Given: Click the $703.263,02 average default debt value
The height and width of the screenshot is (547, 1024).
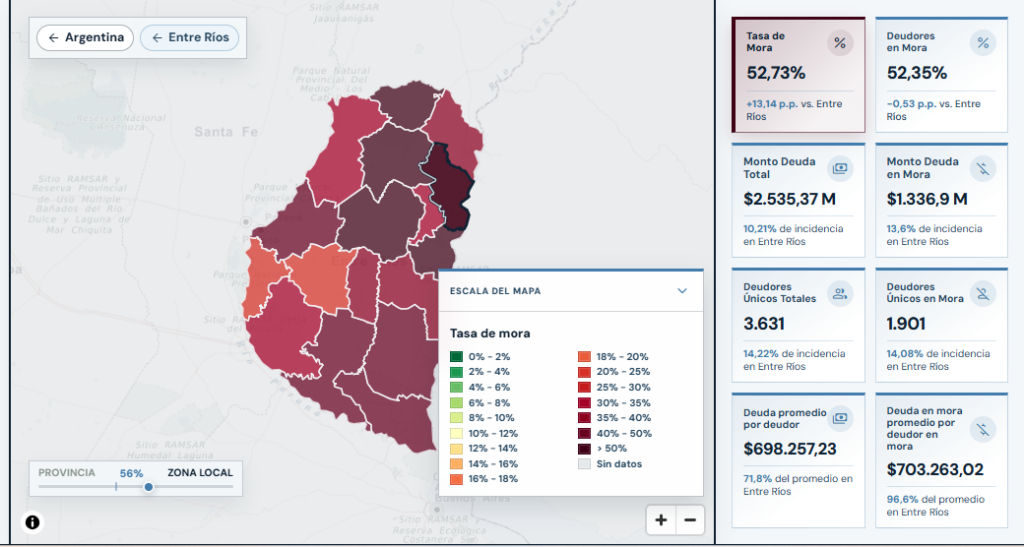Looking at the screenshot, I should [935, 469].
